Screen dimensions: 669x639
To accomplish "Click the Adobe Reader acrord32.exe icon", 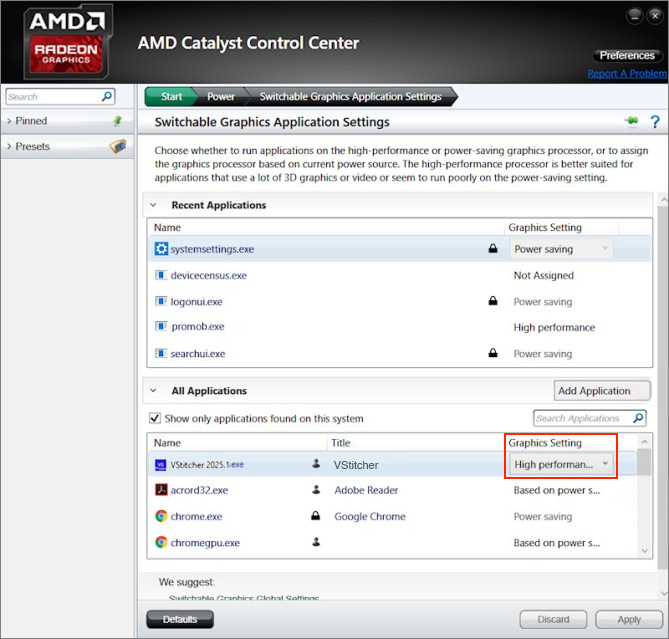I will (161, 490).
